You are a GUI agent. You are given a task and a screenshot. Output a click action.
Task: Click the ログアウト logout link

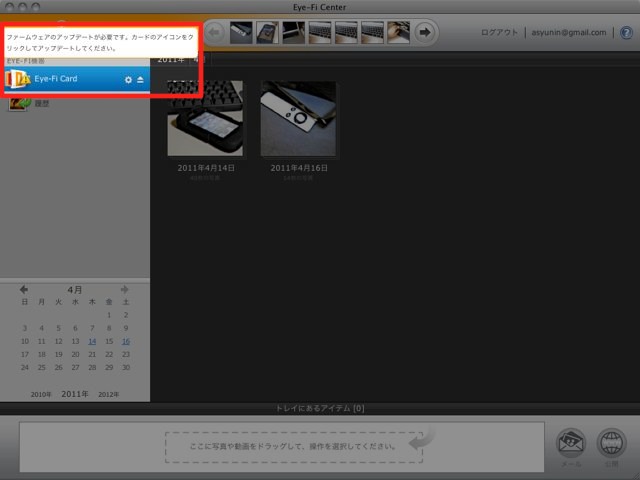tap(499, 32)
